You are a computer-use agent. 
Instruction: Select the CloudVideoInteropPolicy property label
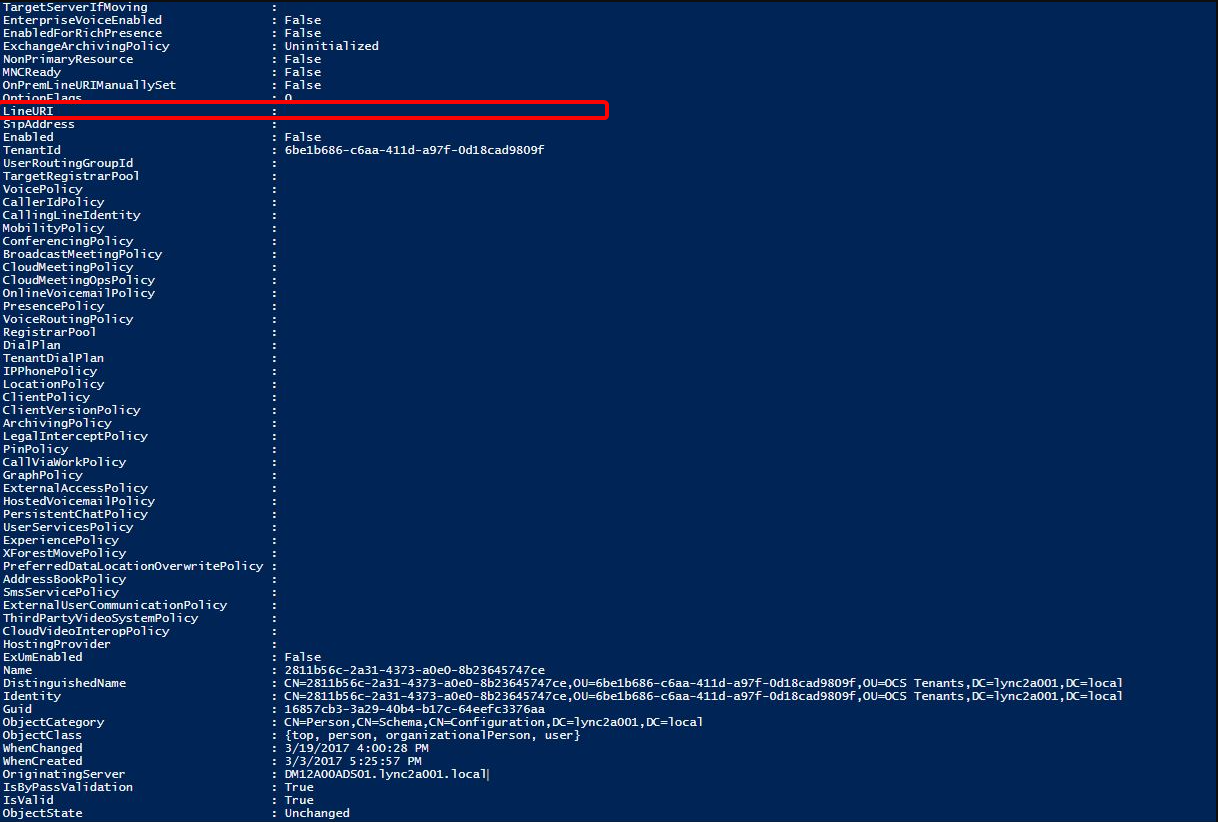pyautogui.click(x=88, y=631)
